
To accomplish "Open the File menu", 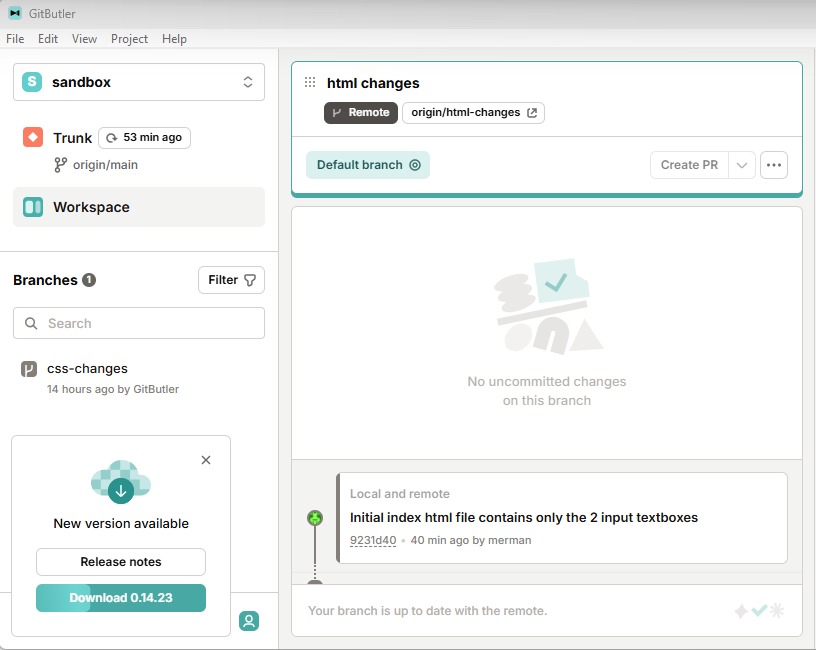I will [15, 39].
